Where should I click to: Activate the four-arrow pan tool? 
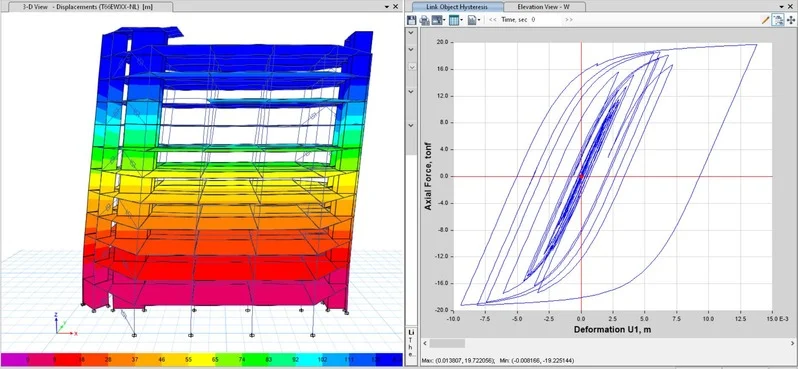[790, 20]
